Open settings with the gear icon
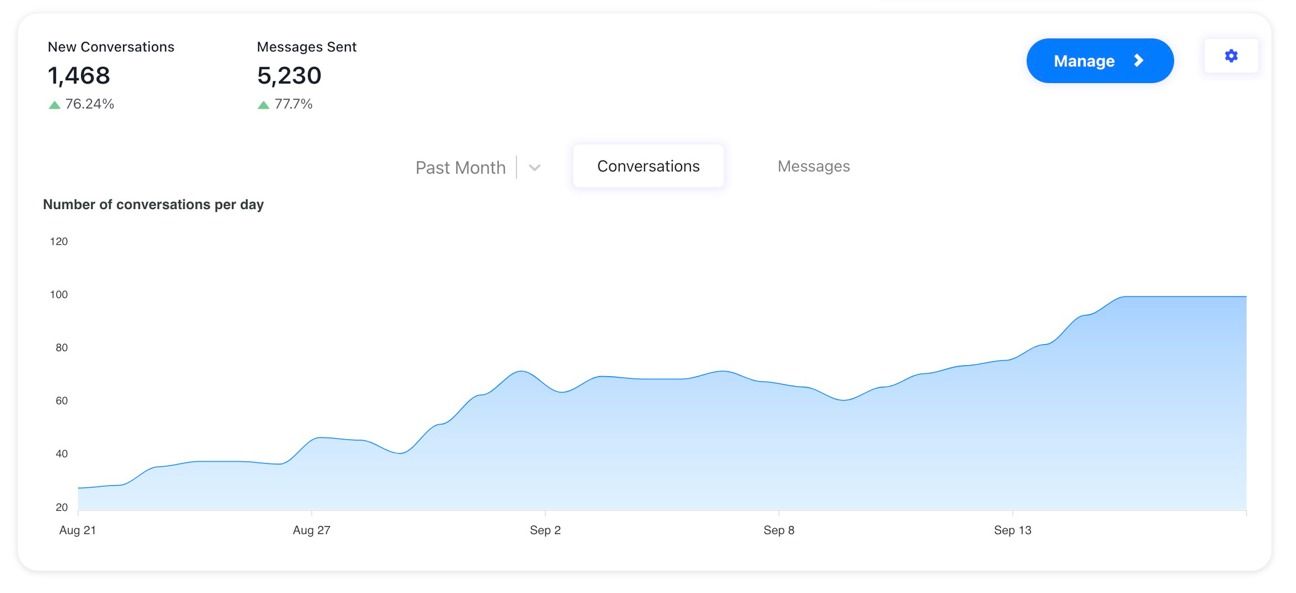The image size is (1296, 593). coord(1230,57)
